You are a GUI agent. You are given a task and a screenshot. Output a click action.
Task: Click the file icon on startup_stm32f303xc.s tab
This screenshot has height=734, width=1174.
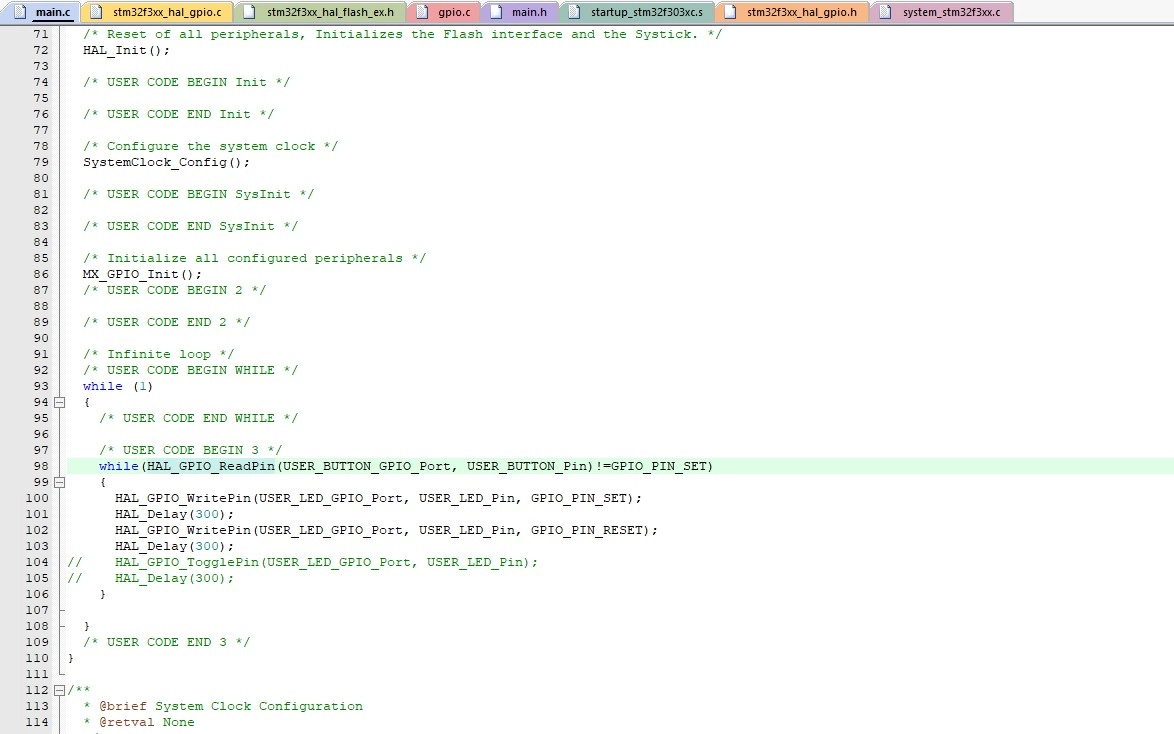574,12
